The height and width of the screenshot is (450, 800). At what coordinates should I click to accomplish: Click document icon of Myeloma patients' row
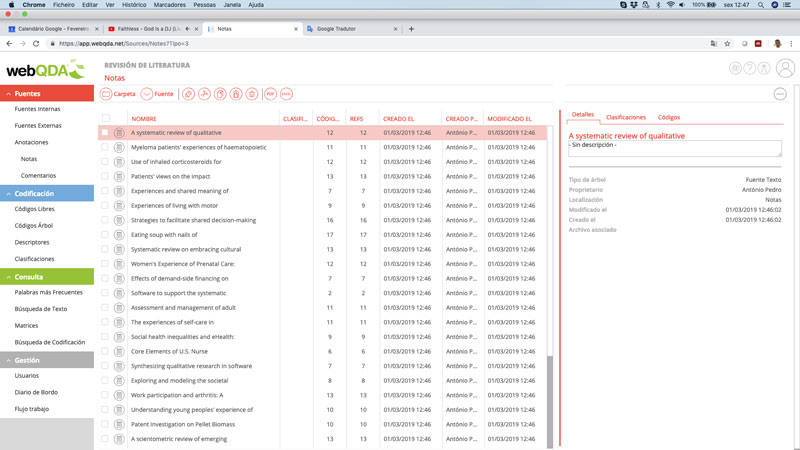[x=119, y=147]
